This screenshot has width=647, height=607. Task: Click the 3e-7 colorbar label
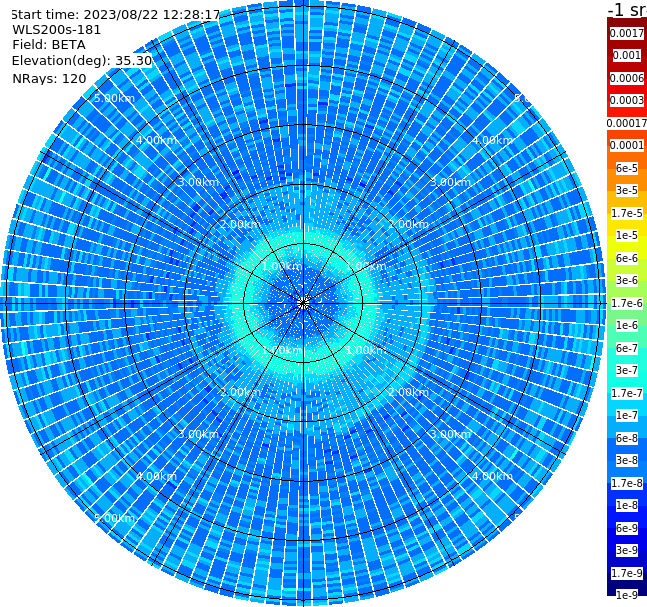627,370
